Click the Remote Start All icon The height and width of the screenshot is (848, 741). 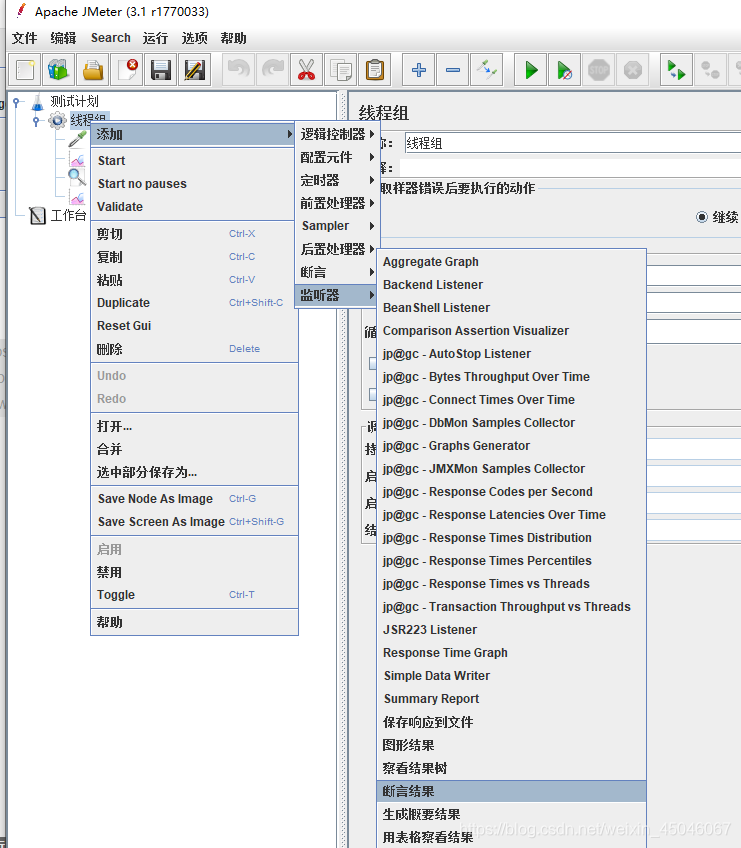click(x=676, y=70)
